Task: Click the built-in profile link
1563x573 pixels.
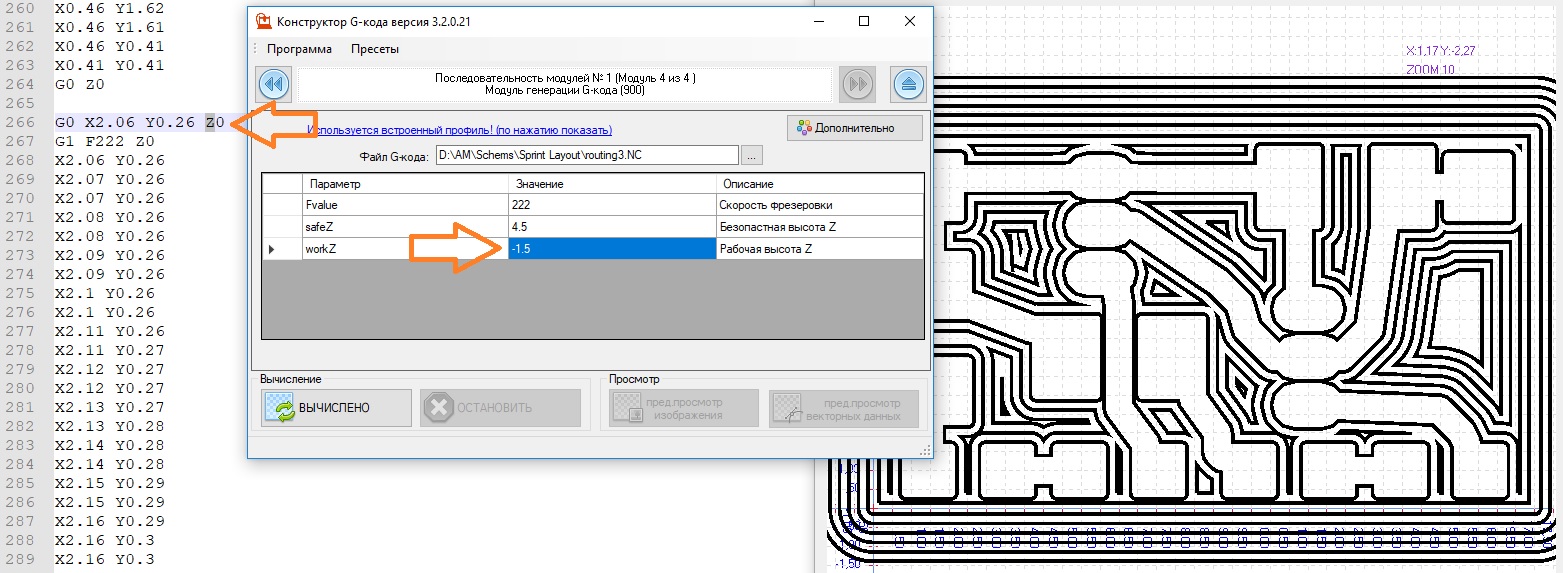Action: point(460,130)
